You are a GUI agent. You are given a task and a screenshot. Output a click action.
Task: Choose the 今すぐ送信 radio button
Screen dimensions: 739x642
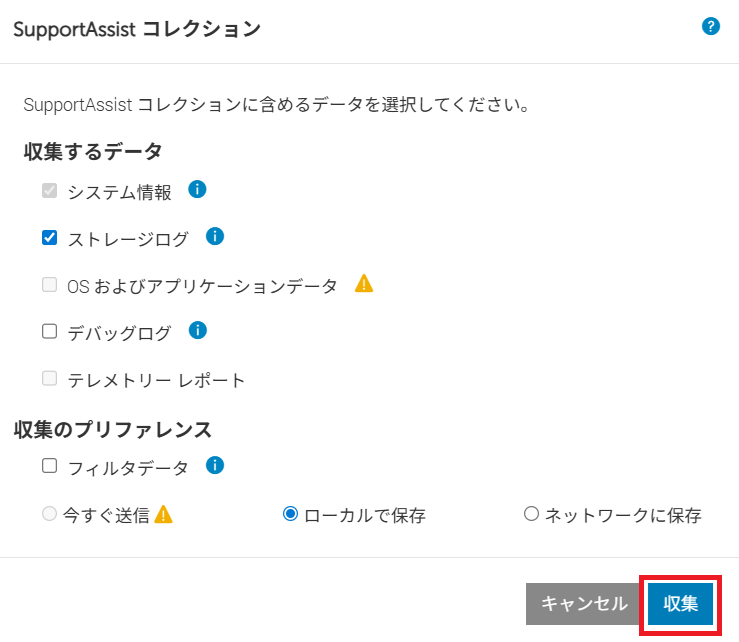click(49, 514)
